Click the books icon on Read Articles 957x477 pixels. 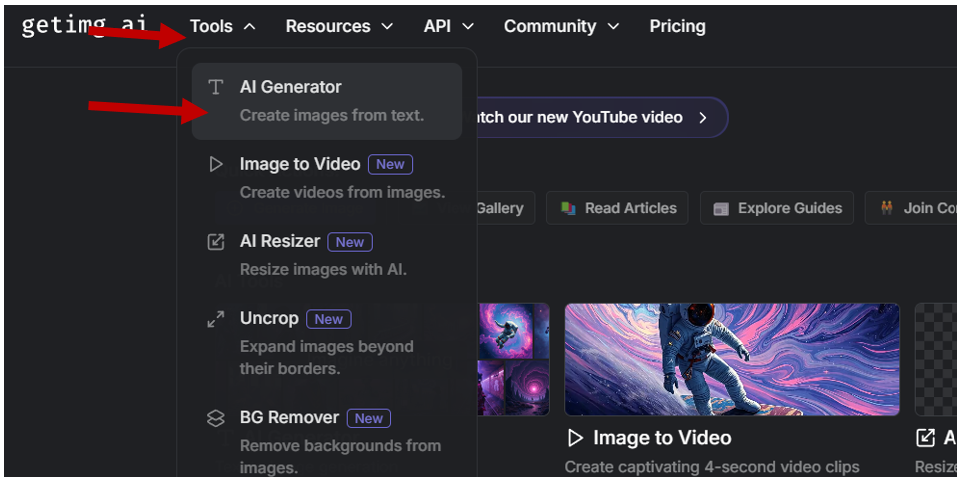pos(568,209)
